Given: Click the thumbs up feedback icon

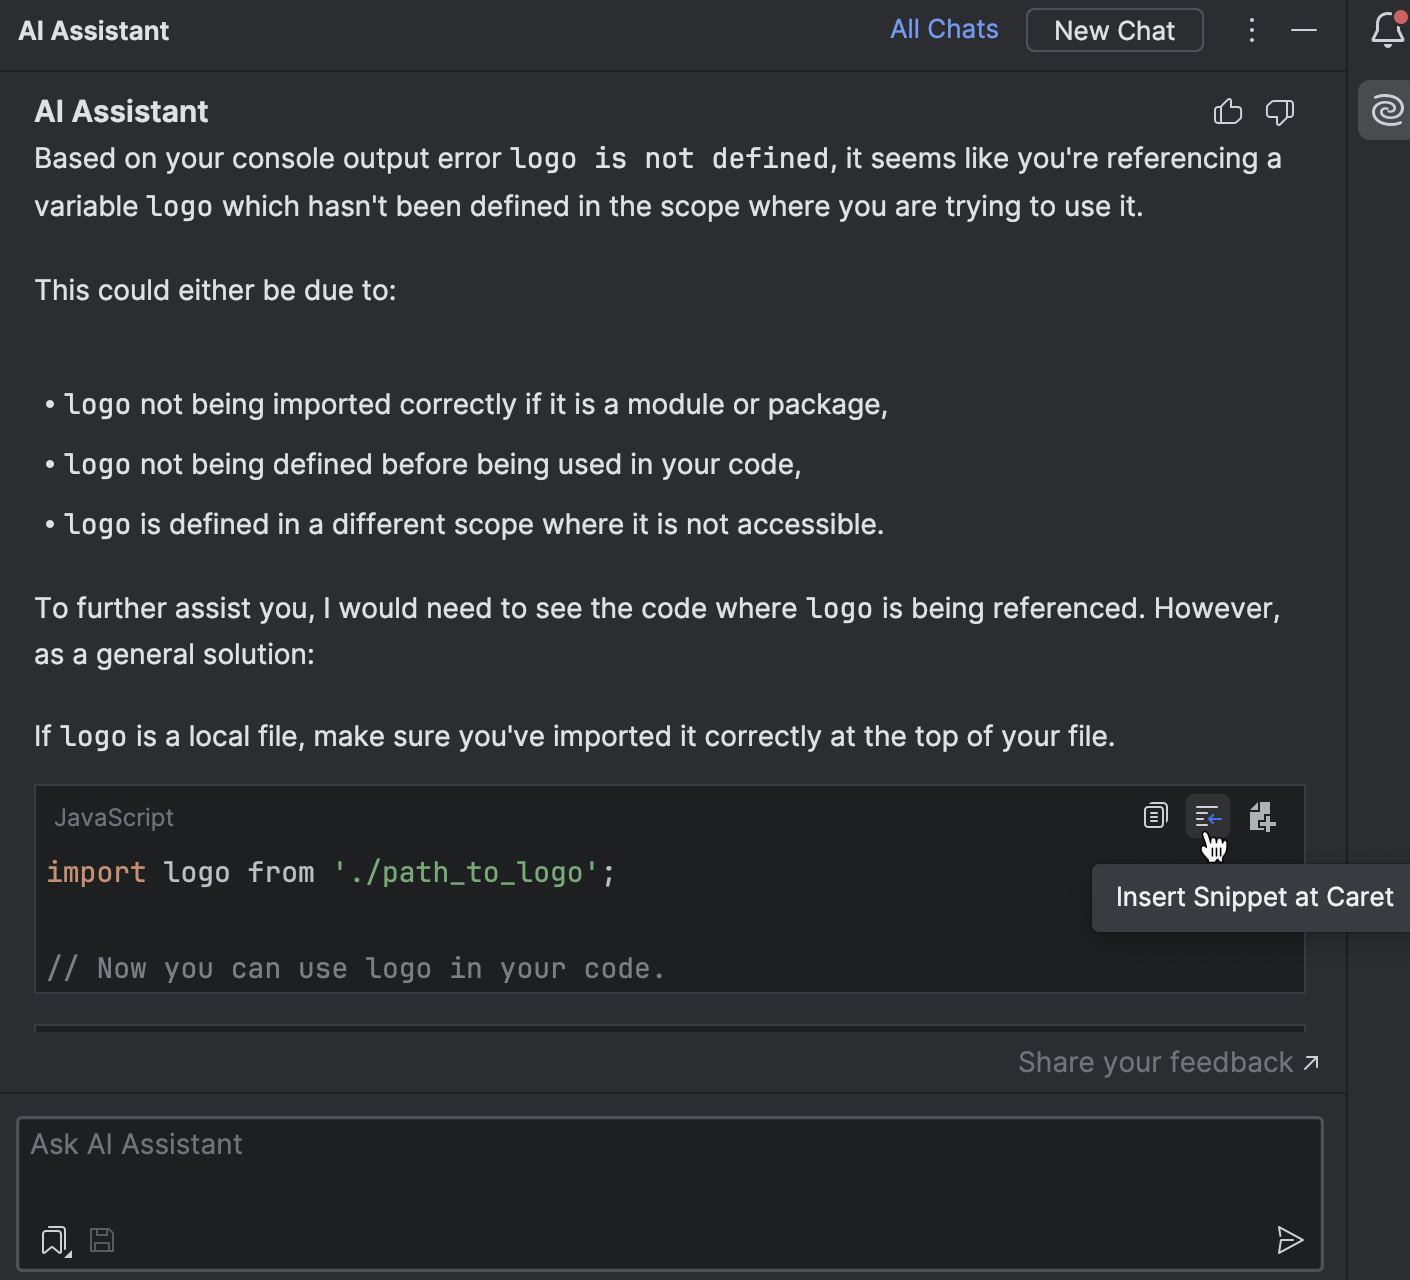Looking at the screenshot, I should (1227, 112).
